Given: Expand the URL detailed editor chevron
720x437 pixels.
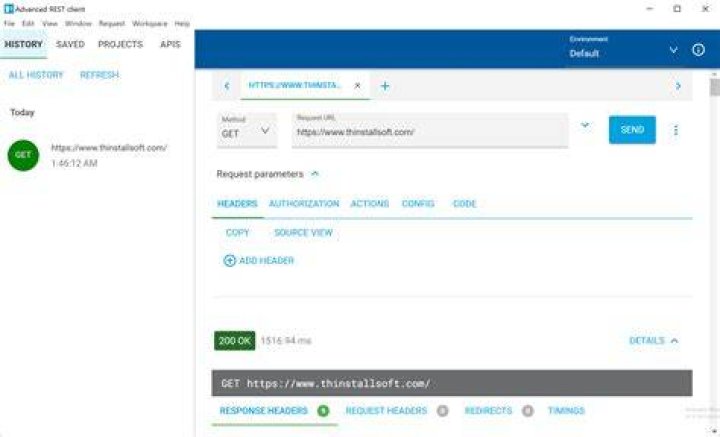Looking at the screenshot, I should click(x=585, y=125).
